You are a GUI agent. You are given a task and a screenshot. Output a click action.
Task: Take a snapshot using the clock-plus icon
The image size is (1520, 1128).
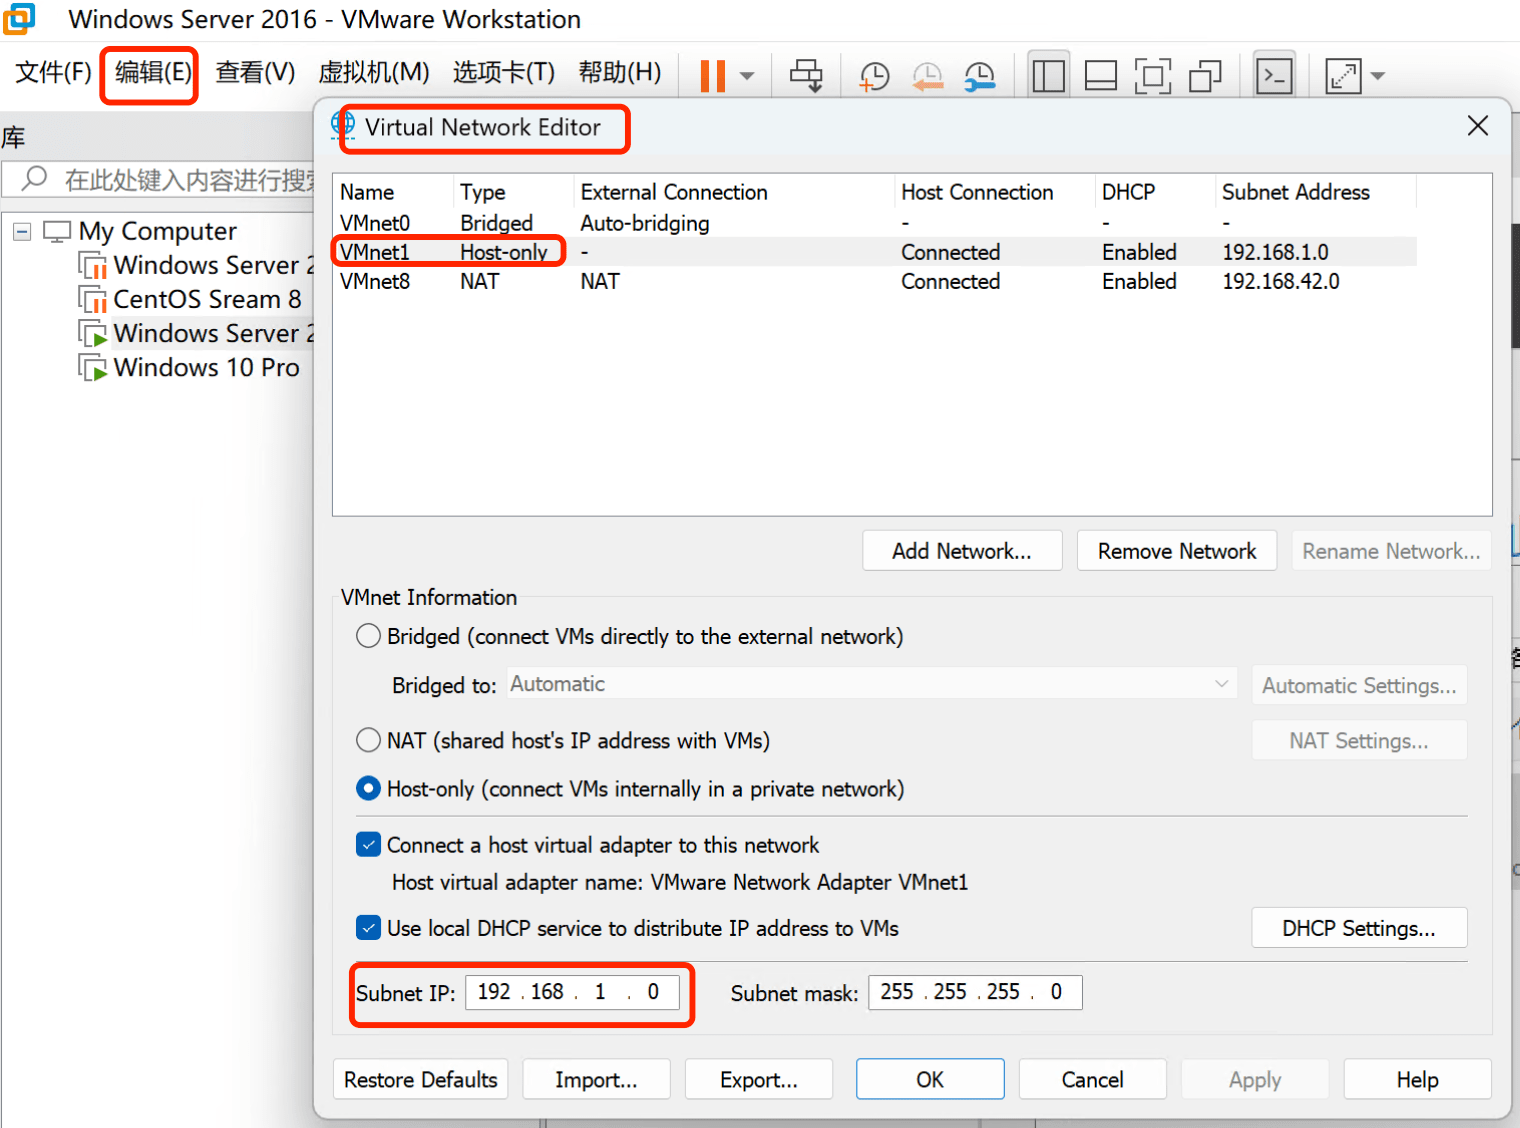[874, 76]
